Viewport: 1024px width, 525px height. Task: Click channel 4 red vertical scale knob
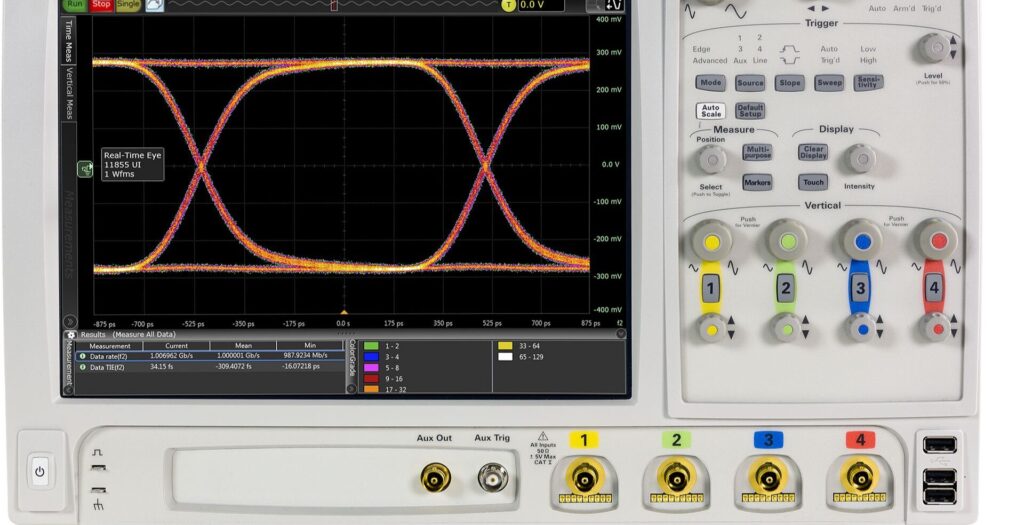[936, 240]
